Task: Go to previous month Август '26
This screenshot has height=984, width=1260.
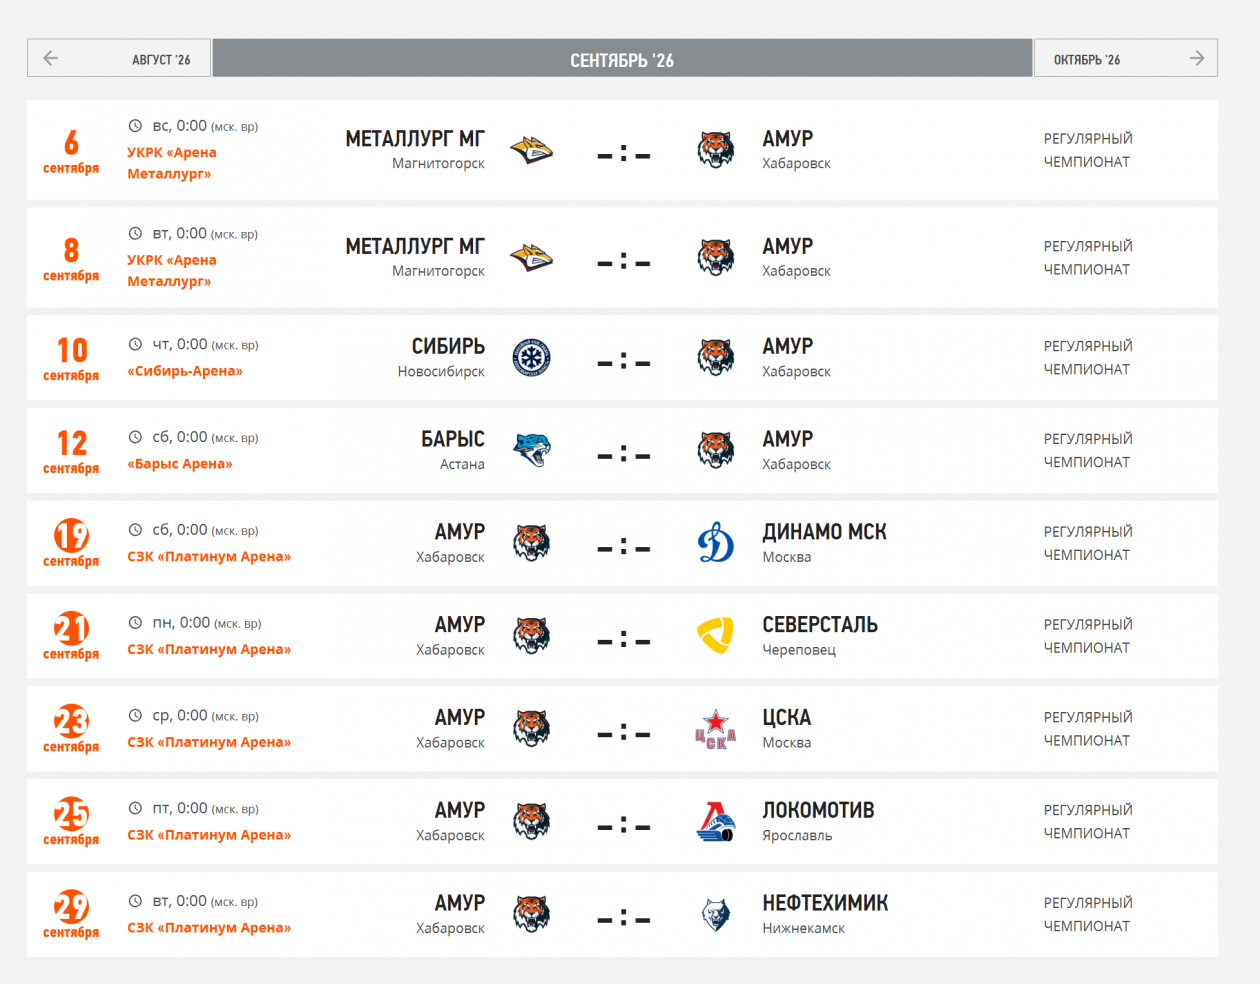Action: click(x=119, y=58)
